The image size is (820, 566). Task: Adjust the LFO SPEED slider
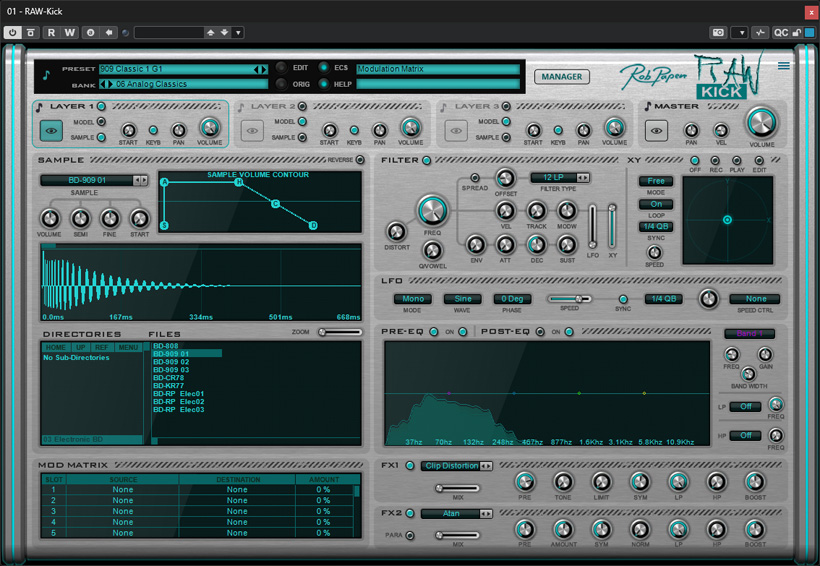[570, 299]
